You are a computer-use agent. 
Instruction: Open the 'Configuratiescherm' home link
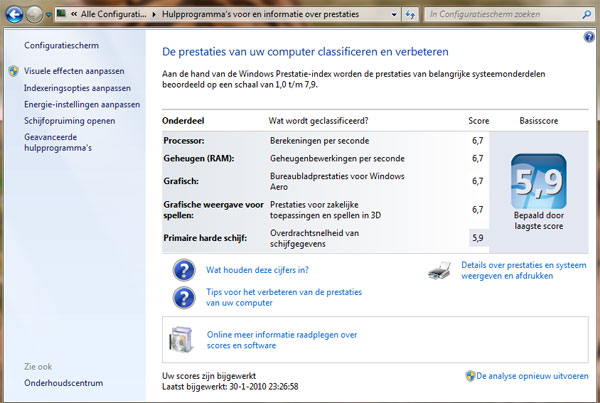(61, 45)
